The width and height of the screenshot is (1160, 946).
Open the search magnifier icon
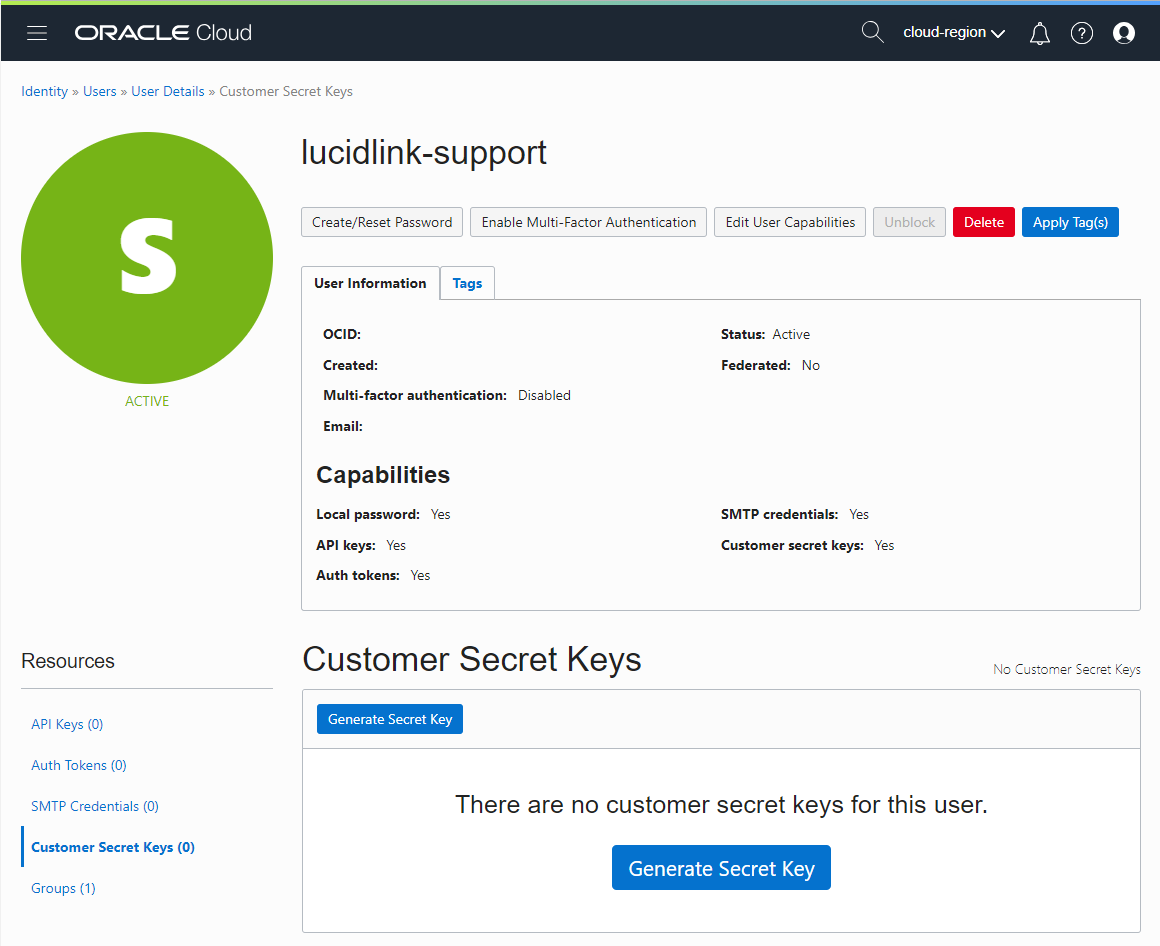point(873,33)
